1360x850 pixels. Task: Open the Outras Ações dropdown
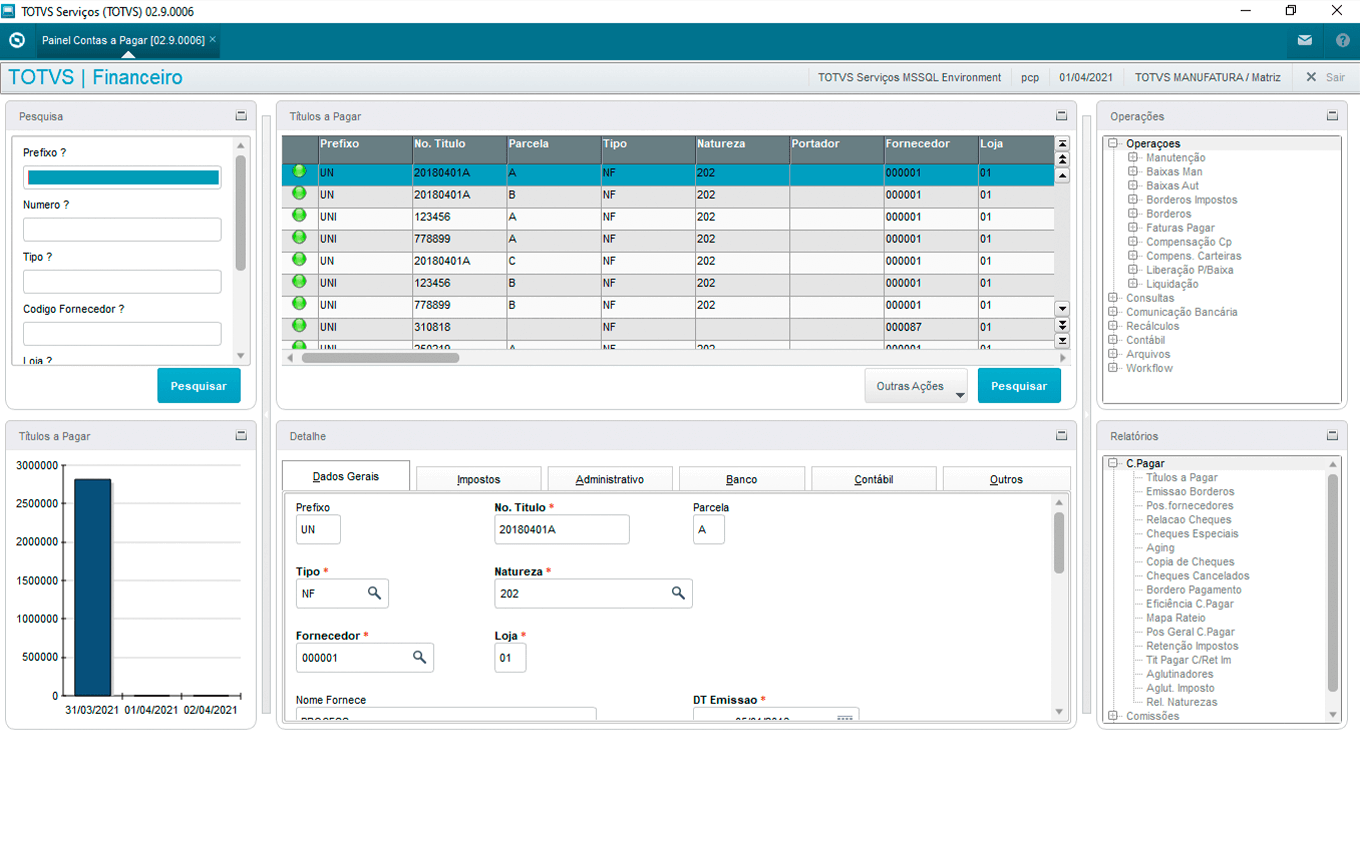point(915,386)
